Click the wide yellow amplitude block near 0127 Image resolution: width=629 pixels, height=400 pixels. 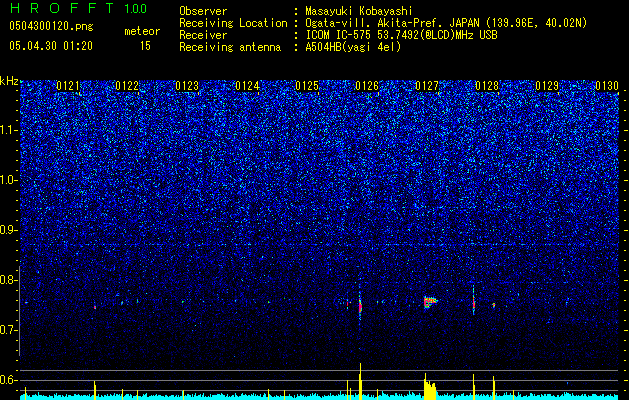430,387
